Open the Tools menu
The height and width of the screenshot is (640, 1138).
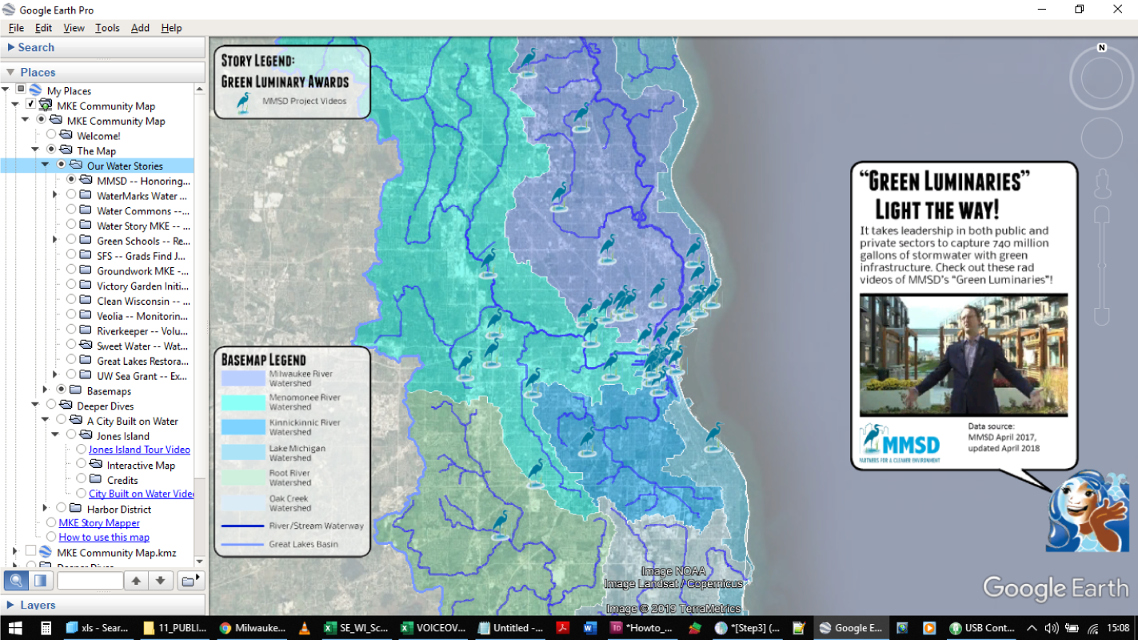(107, 28)
